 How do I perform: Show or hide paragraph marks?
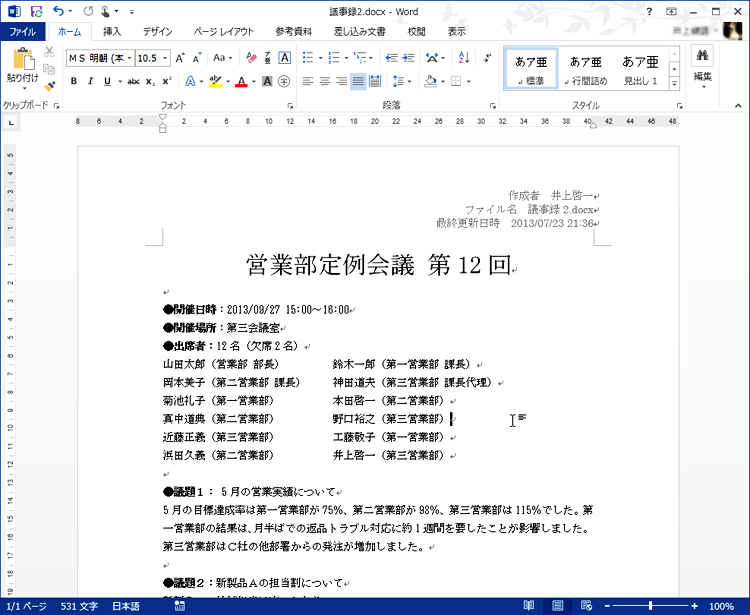[487, 58]
